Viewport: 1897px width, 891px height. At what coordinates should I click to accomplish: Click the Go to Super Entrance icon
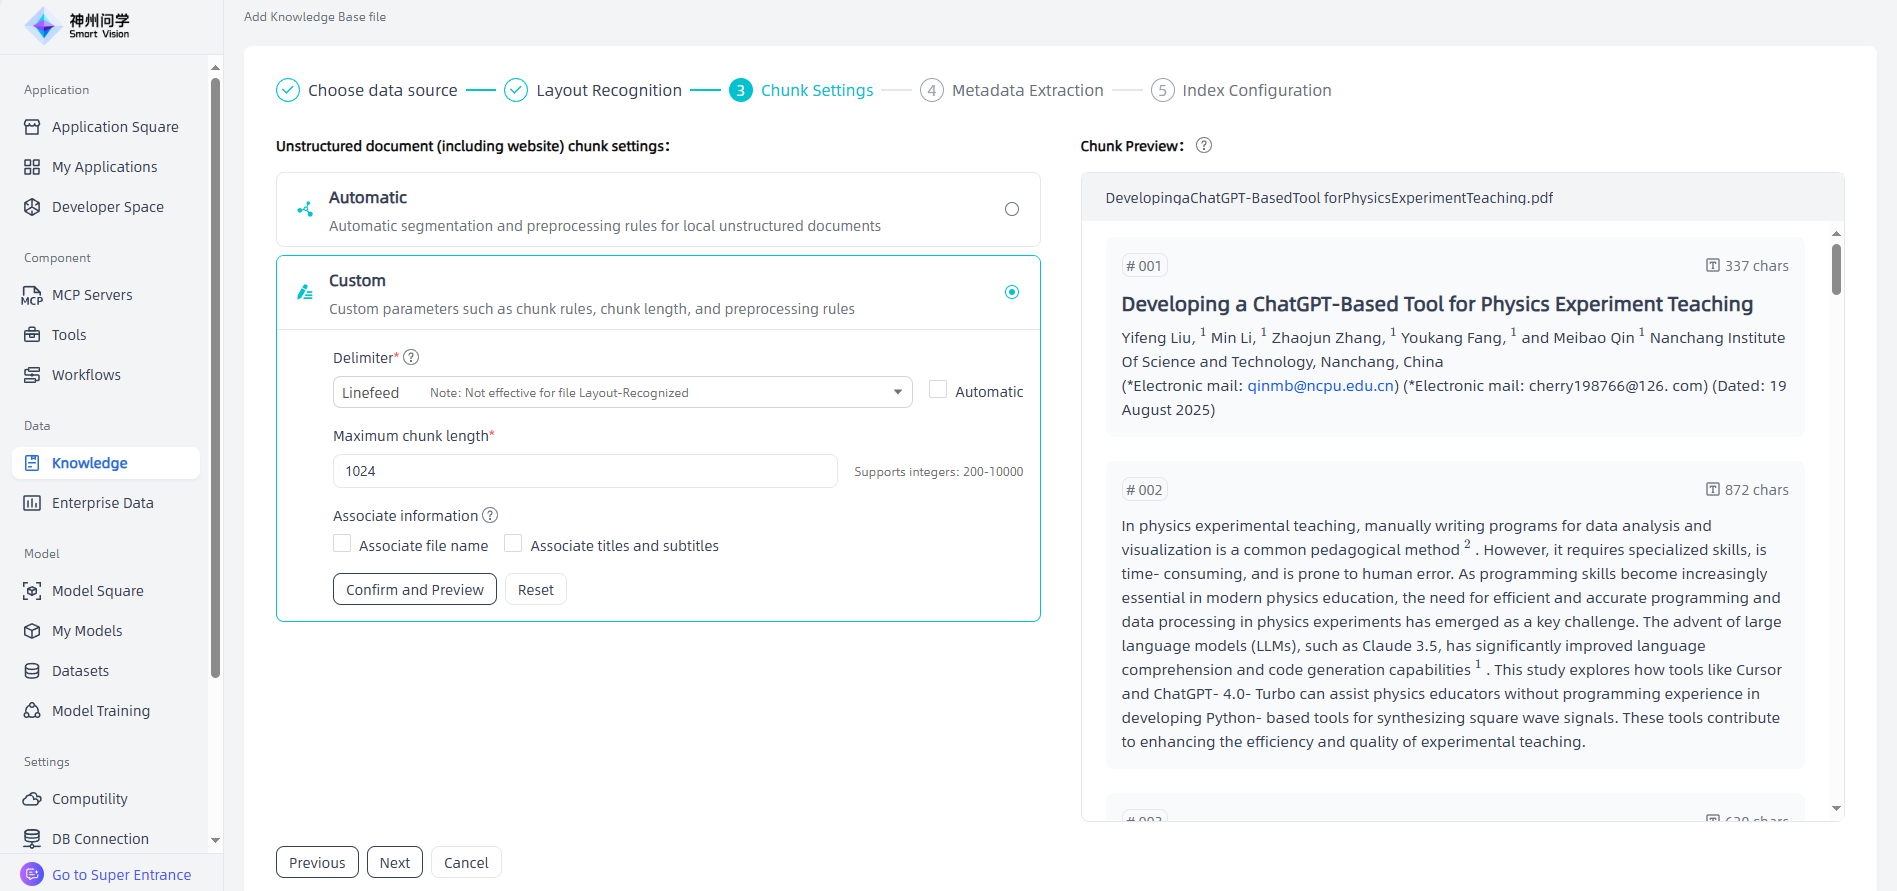coord(32,874)
